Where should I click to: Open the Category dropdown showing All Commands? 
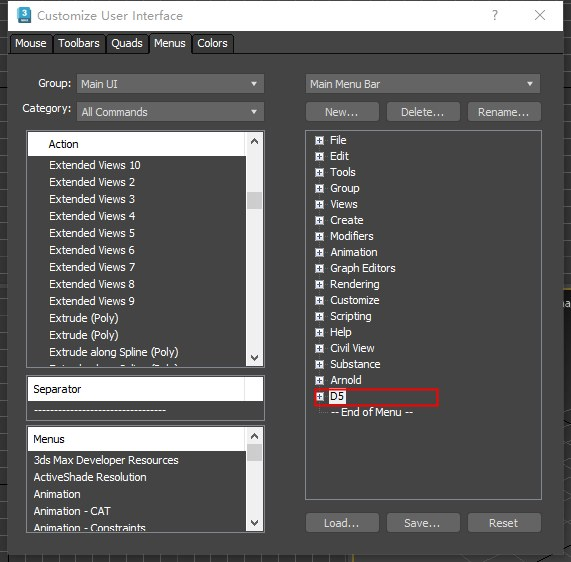170,112
